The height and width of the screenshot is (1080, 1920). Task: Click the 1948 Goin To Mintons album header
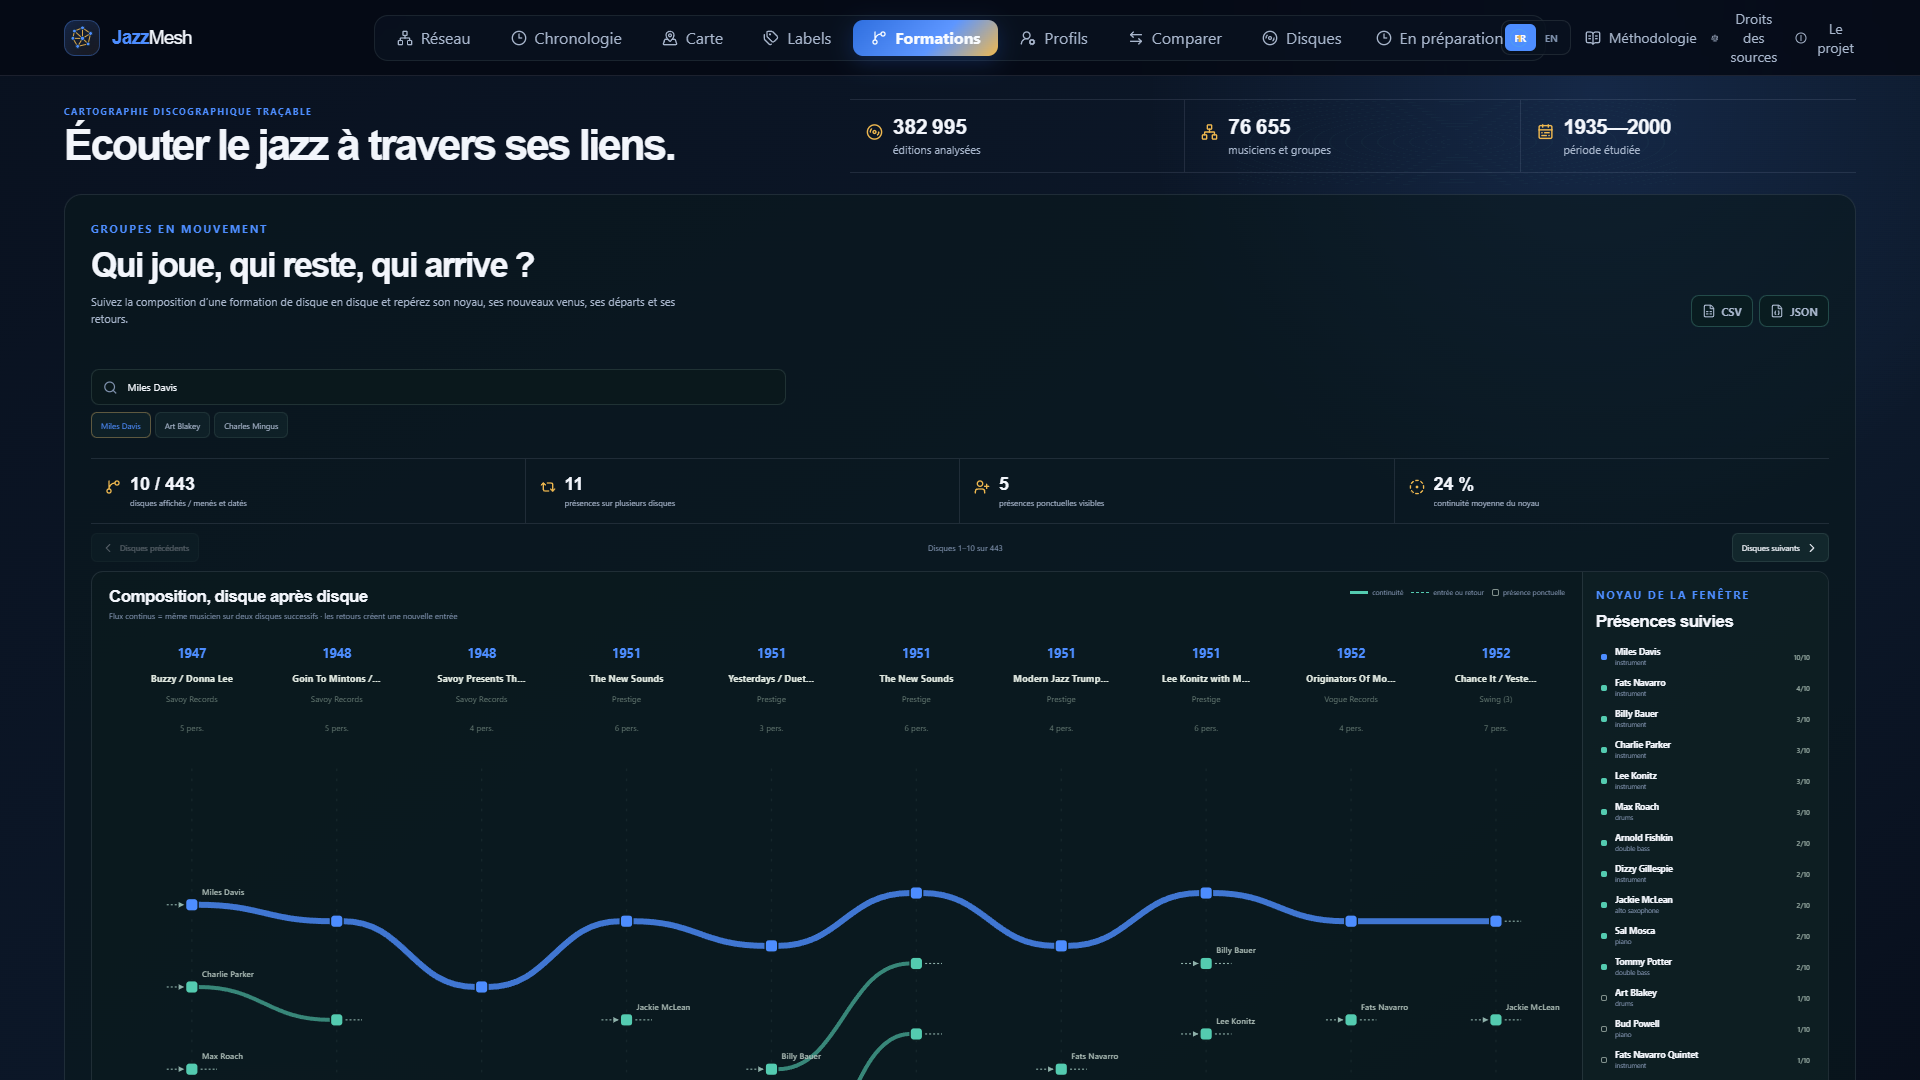(x=337, y=690)
